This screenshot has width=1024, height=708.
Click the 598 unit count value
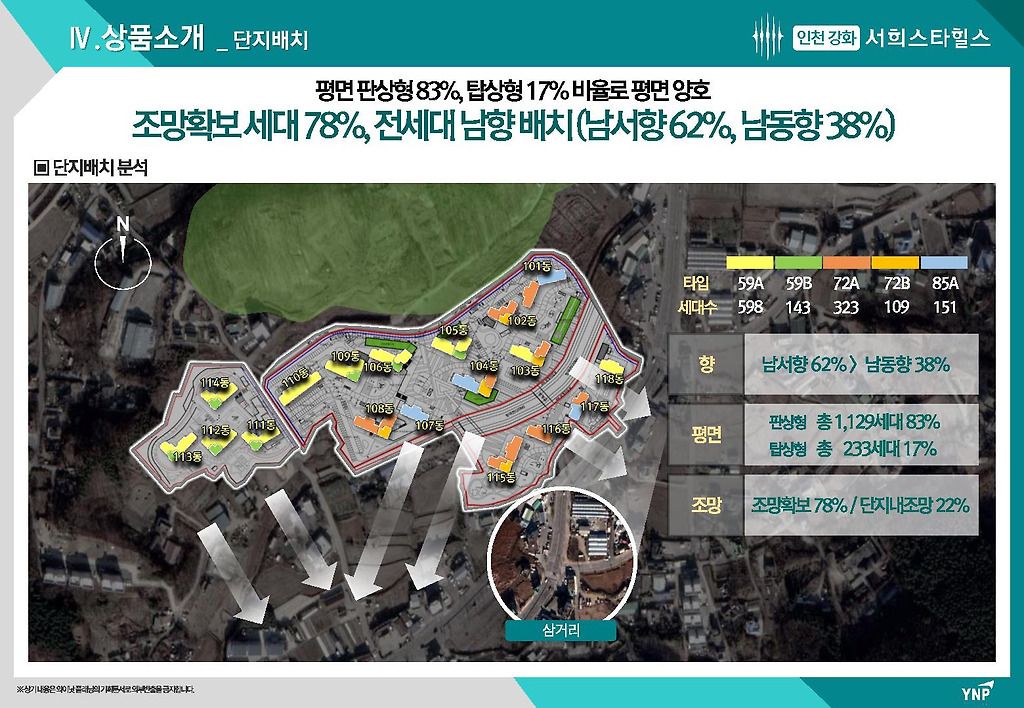[x=750, y=307]
